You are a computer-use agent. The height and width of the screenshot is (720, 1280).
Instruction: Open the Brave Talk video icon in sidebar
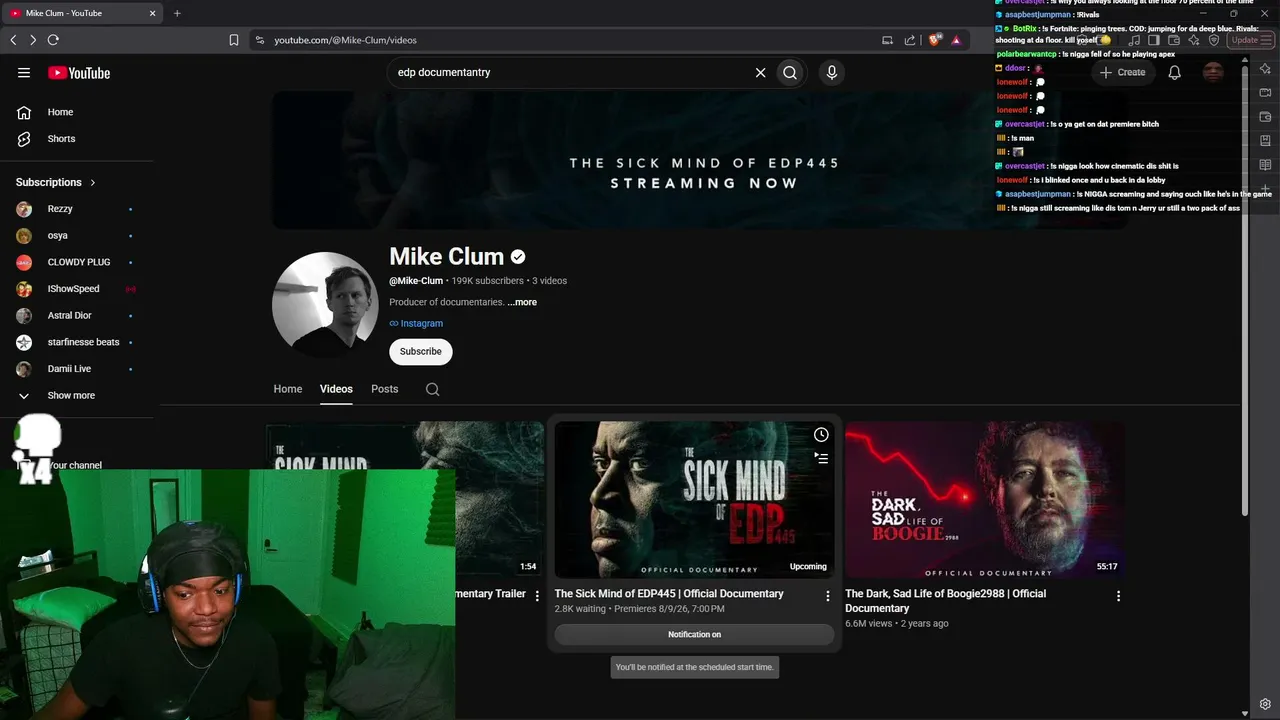tap(1265, 93)
